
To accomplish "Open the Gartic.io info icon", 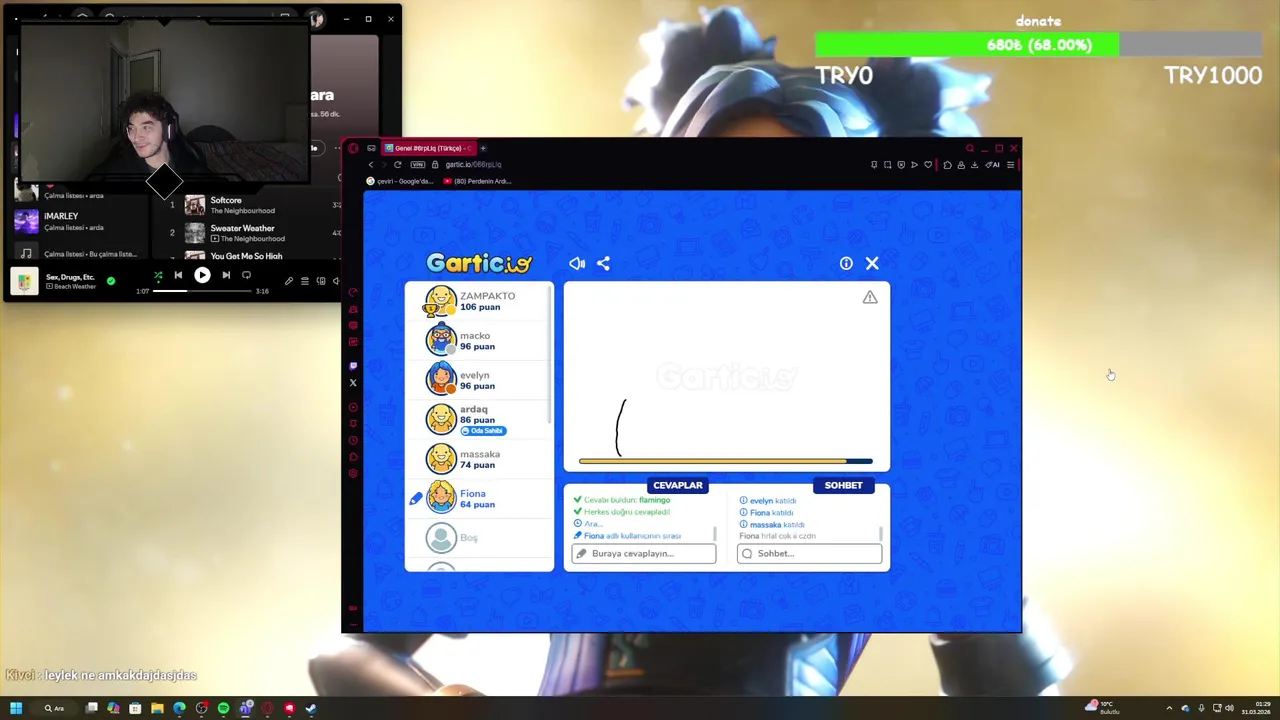I will (x=846, y=263).
